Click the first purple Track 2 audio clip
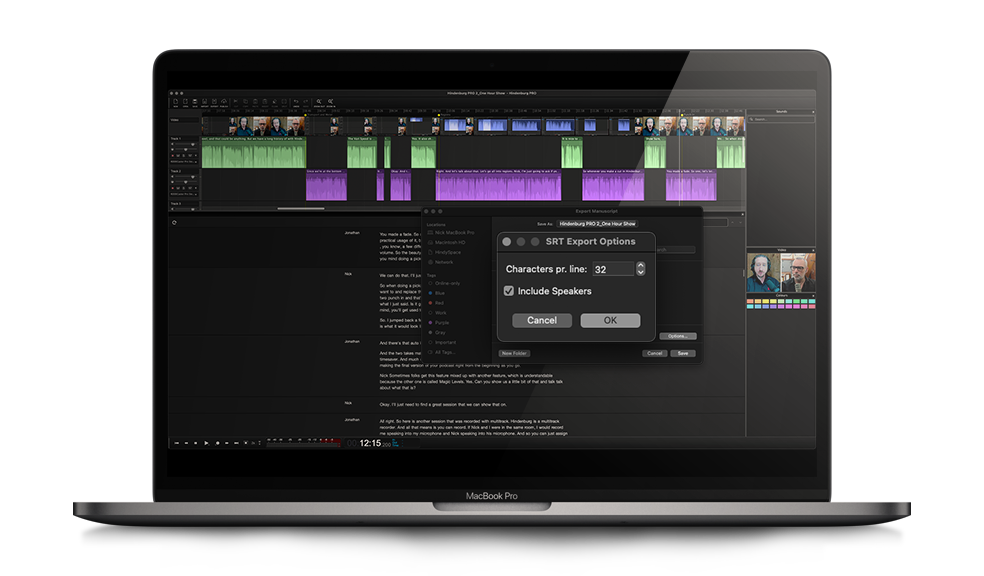 click(326, 185)
